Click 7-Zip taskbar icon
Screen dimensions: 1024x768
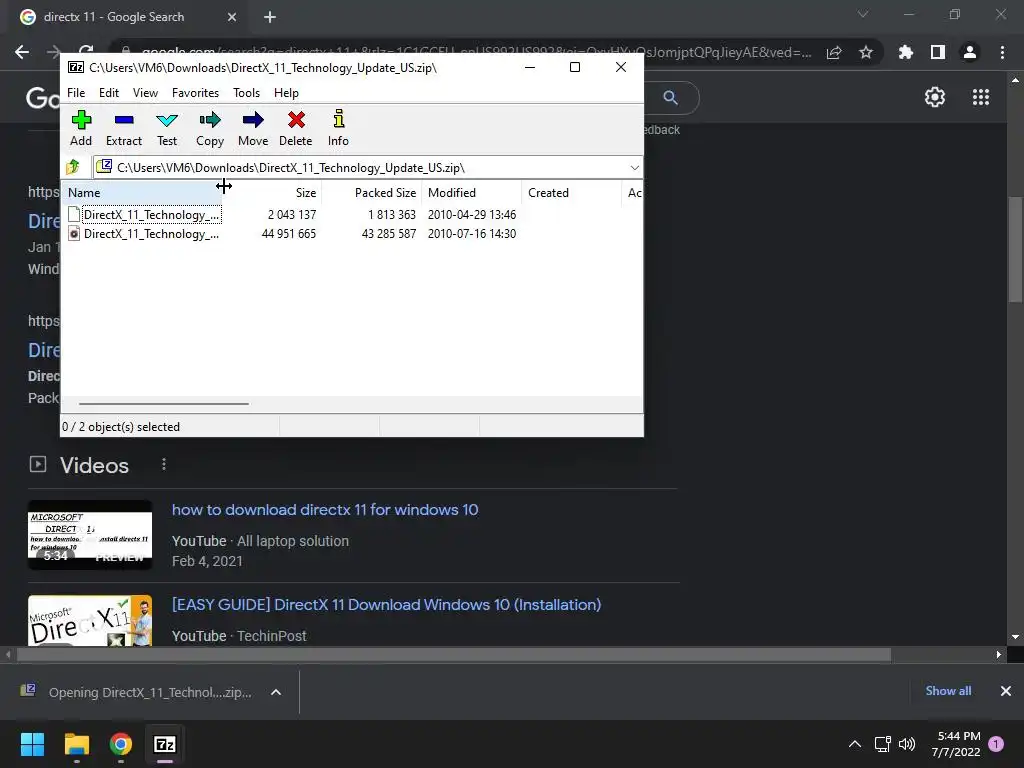click(165, 744)
